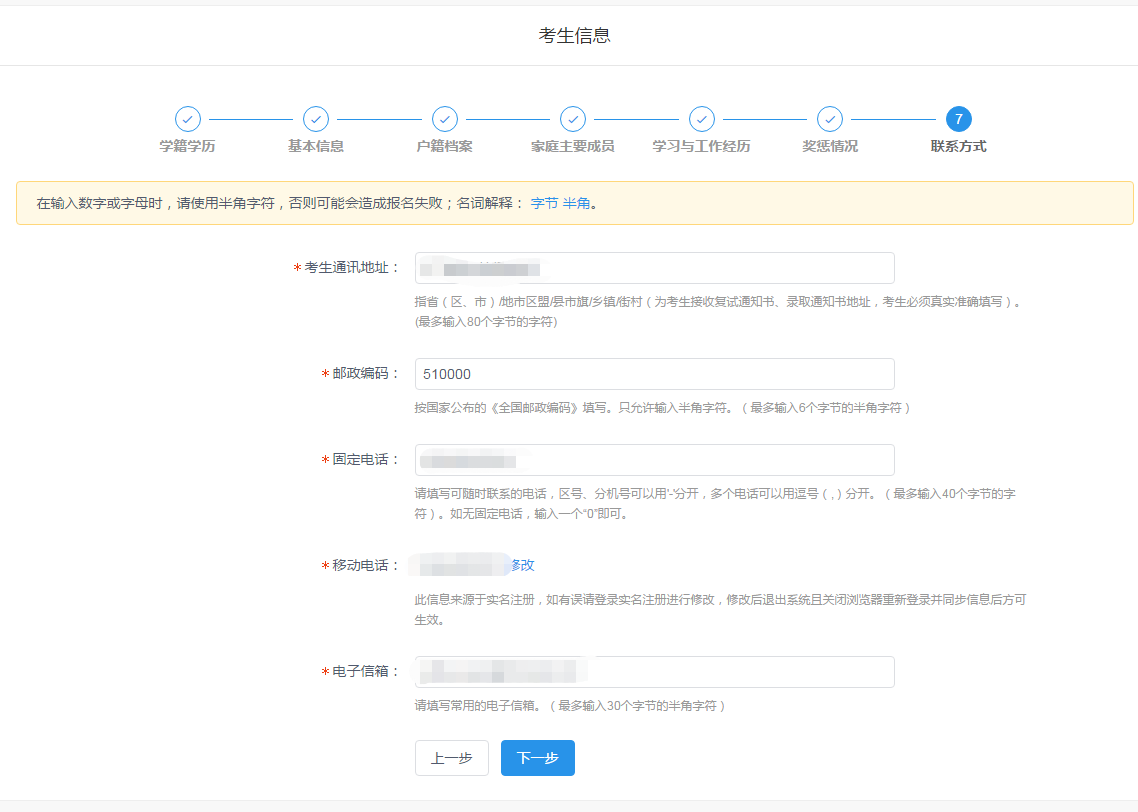Click the 学习与工作经历 step checkmark icon
1138x812 pixels.
pyautogui.click(x=702, y=119)
